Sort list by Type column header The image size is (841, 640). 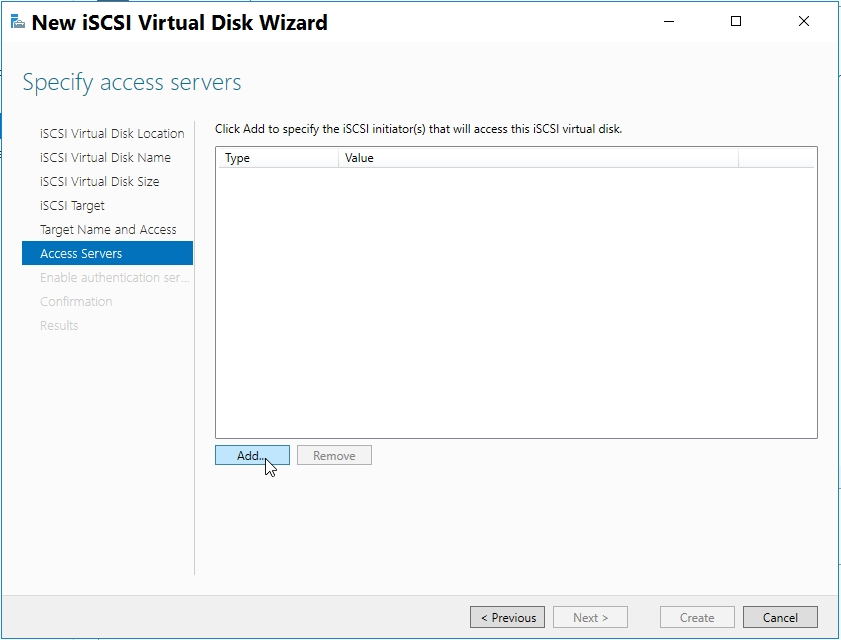[278, 158]
